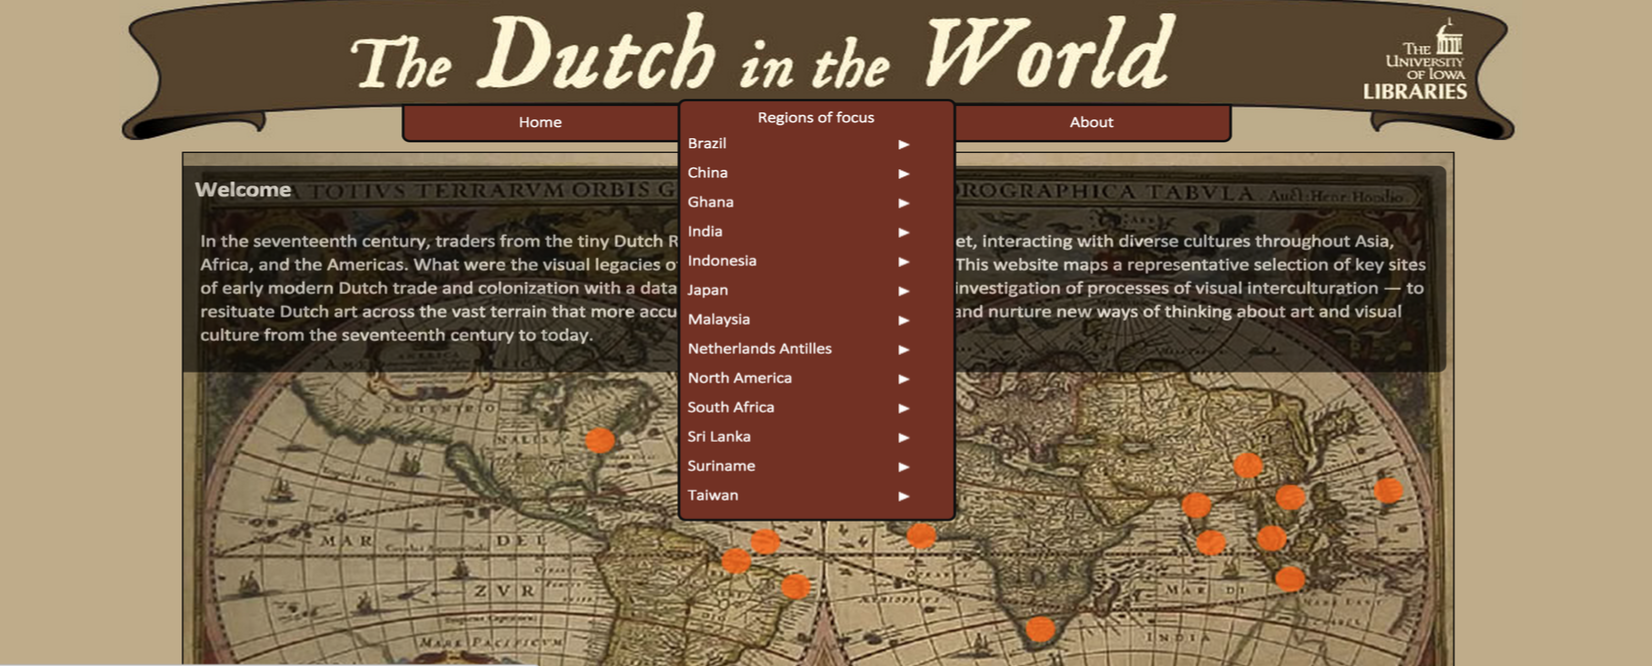Select the easternmost orange marker near Japan
The image size is (1652, 666).
point(1388,490)
